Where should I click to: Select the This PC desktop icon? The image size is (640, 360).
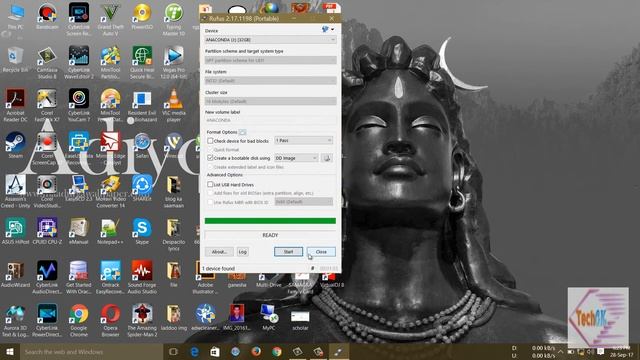click(x=15, y=16)
